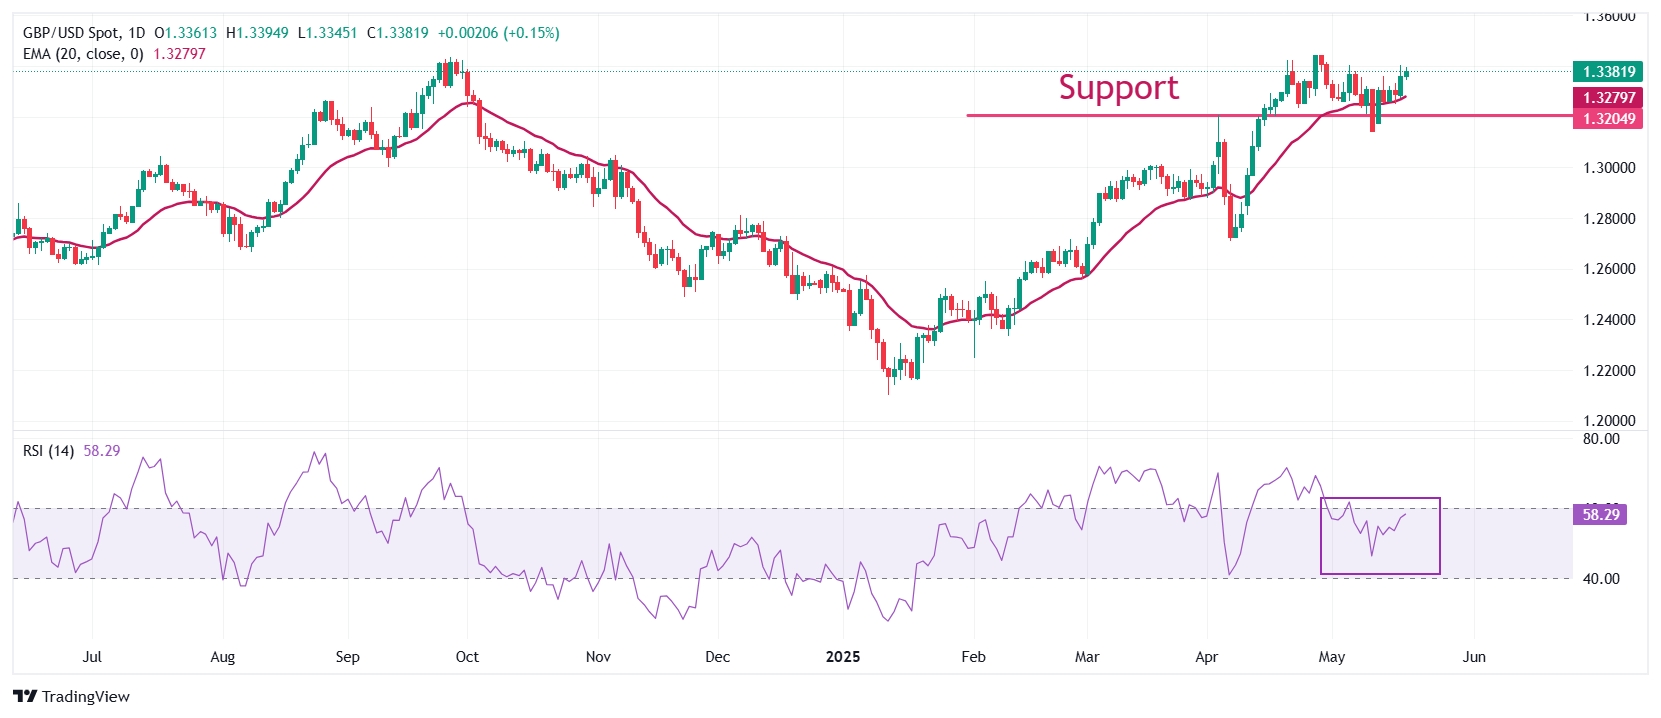Click the 80.00 RSI scale label
The width and height of the screenshot is (1661, 718).
1602,439
